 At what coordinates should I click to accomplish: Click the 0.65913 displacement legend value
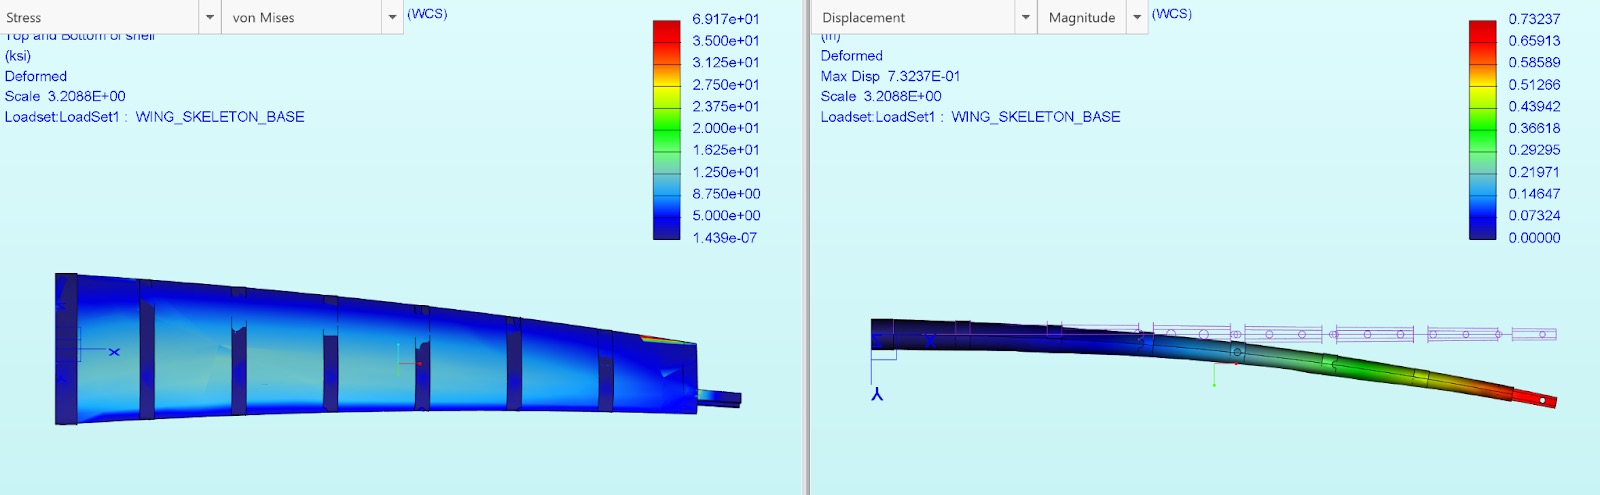click(1534, 41)
